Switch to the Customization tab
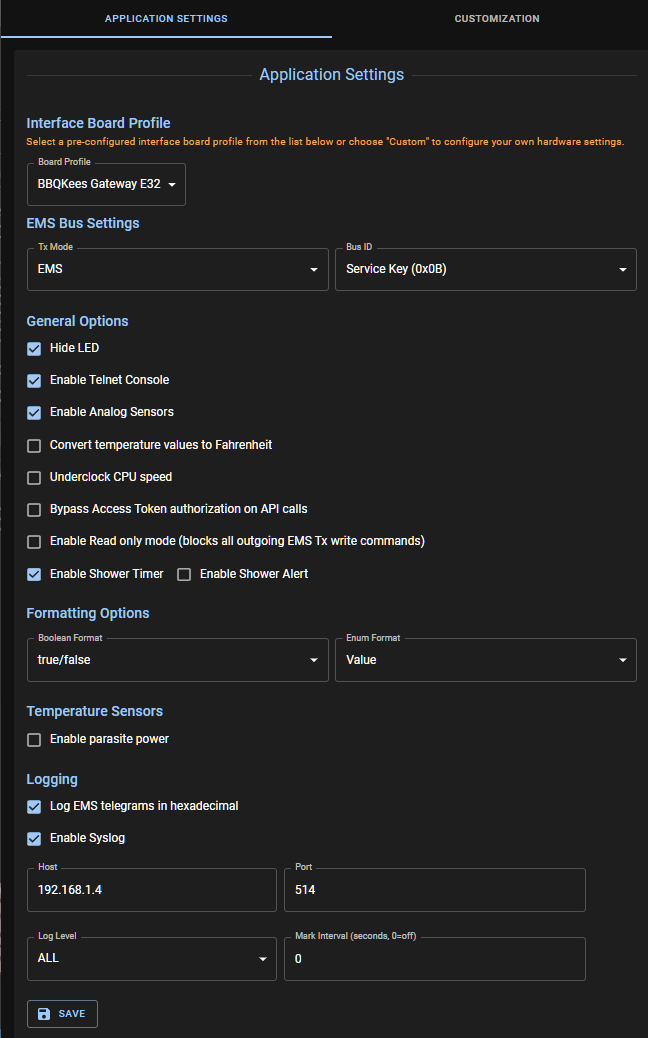Screen dimensions: 648x1038 496,19
